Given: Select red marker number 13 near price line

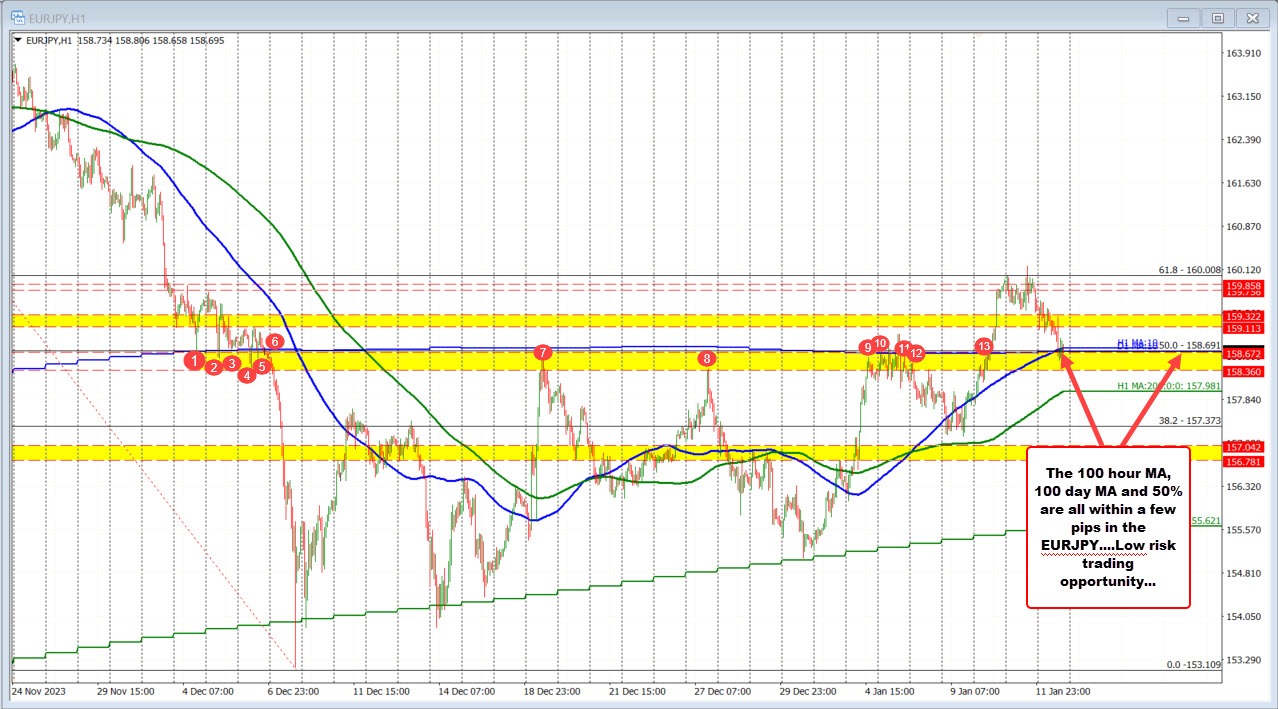Looking at the screenshot, I should tap(982, 345).
